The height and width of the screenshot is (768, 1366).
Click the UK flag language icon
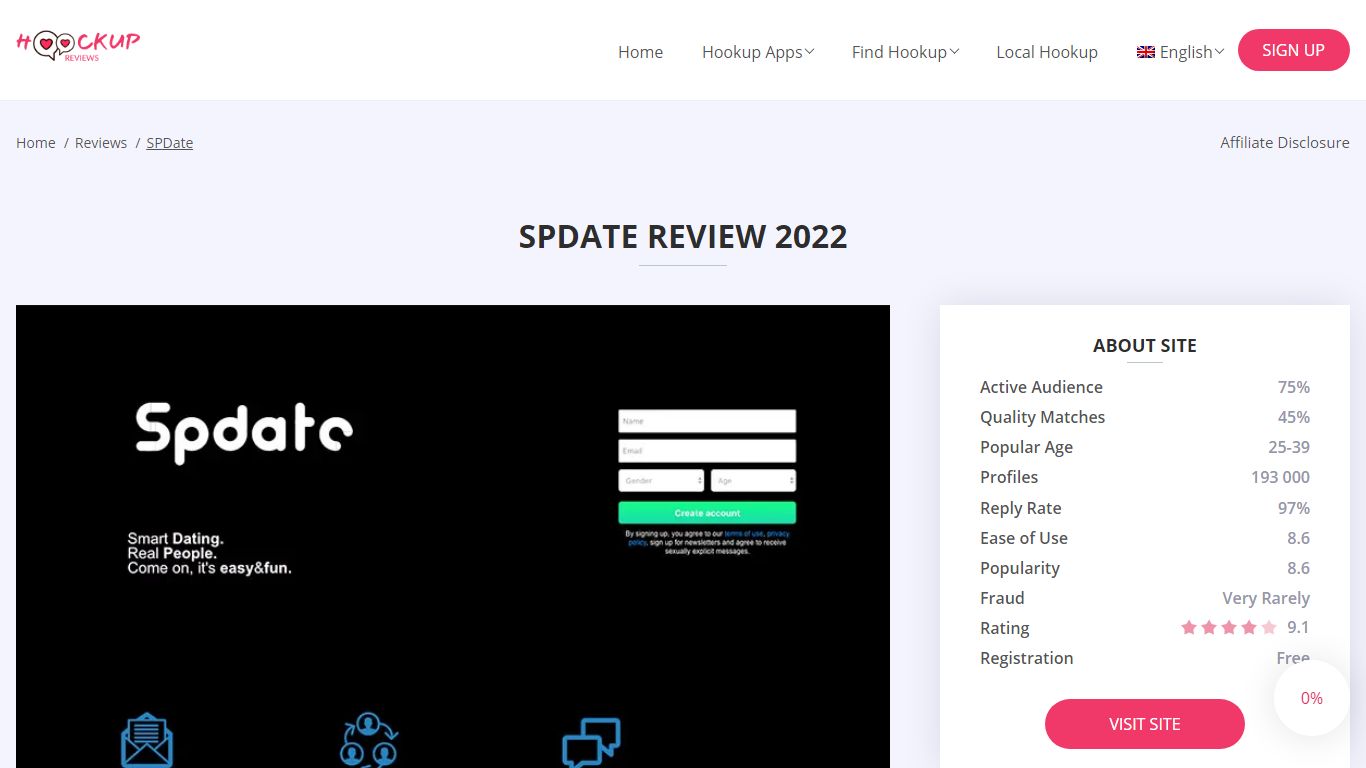1146,52
